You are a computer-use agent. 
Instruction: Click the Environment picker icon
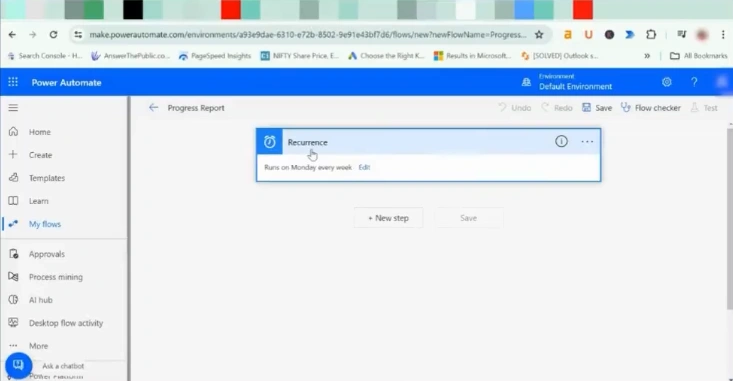click(526, 82)
